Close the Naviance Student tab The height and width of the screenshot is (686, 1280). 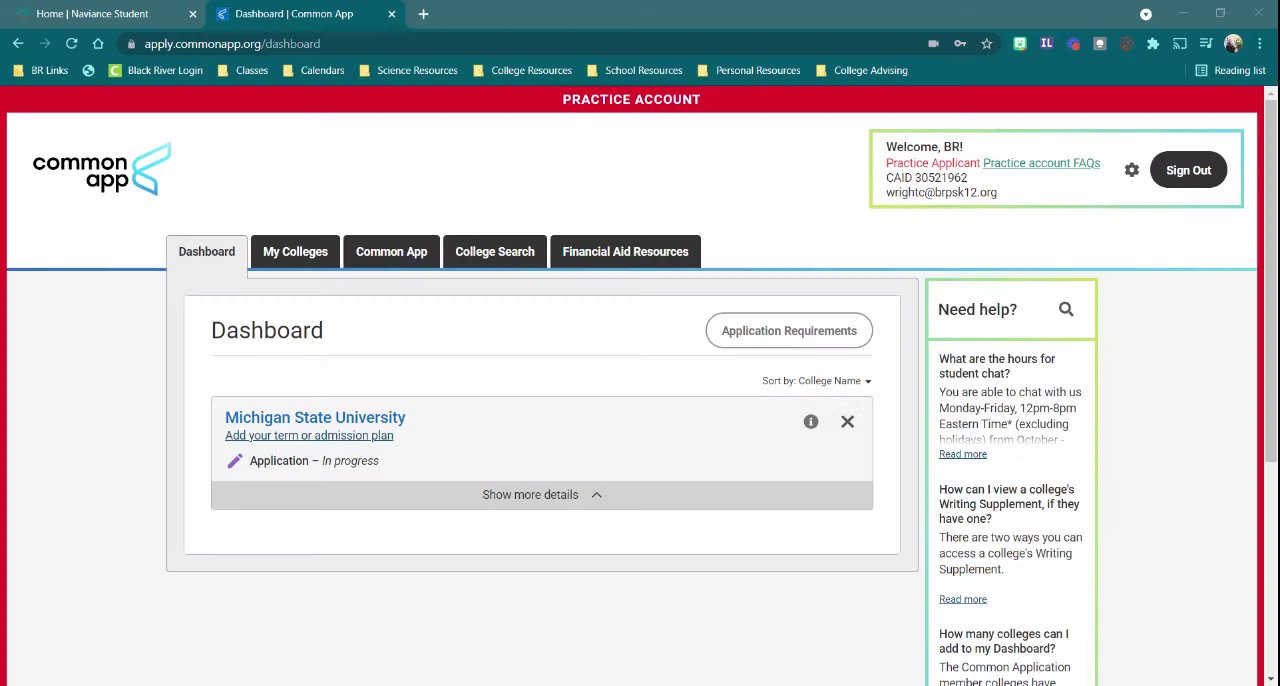pyautogui.click(x=193, y=14)
